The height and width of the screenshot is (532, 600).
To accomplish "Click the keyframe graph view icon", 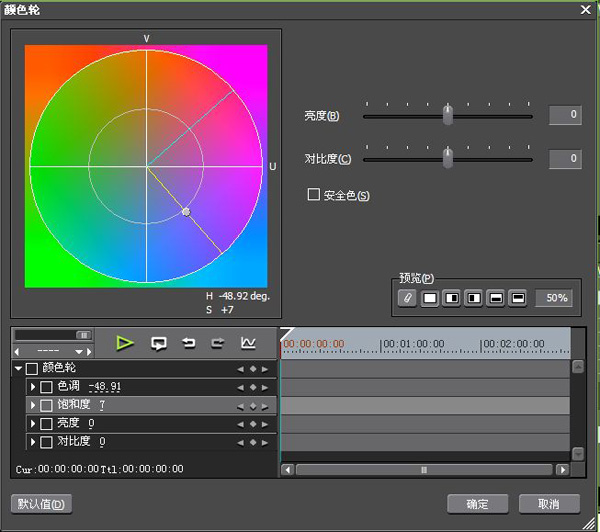I will coord(248,343).
